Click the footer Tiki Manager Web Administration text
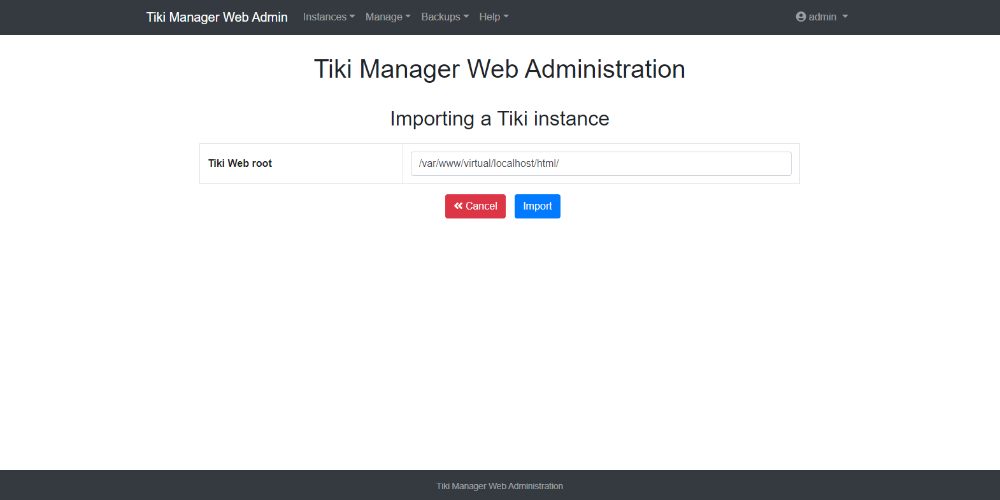The image size is (1000, 500). coord(500,486)
